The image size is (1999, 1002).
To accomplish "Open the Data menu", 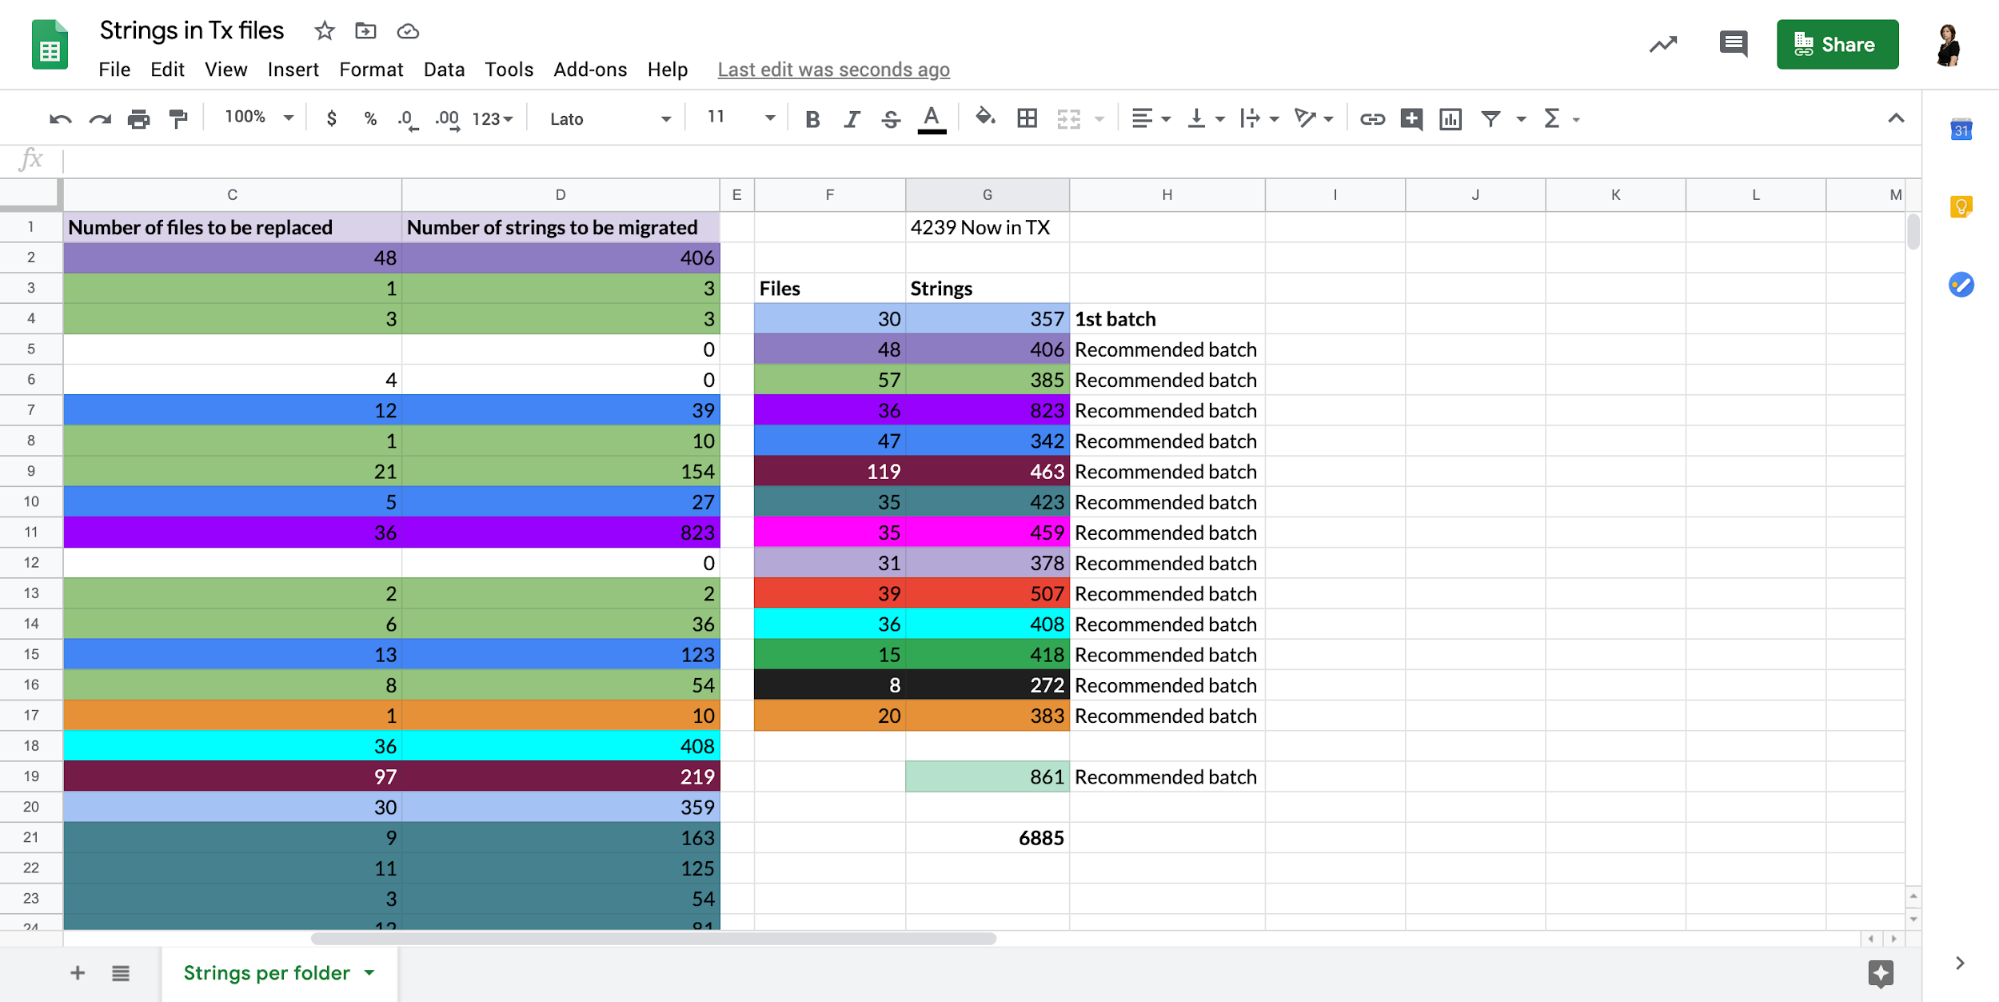I will click(x=444, y=70).
